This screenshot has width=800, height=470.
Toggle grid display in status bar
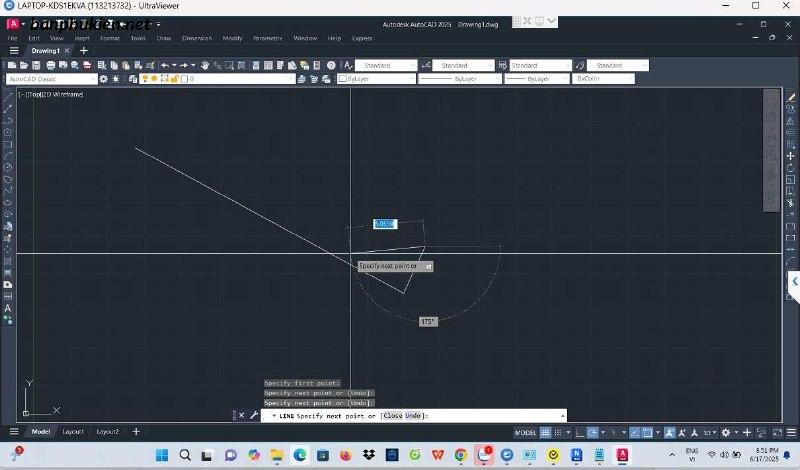(546, 432)
